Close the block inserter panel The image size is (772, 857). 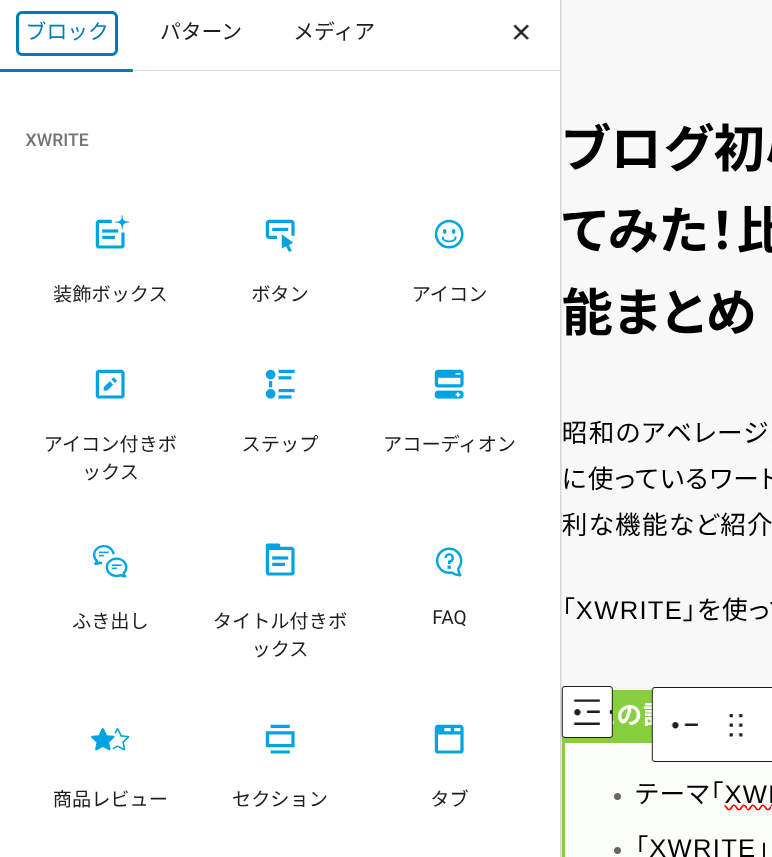(x=521, y=33)
